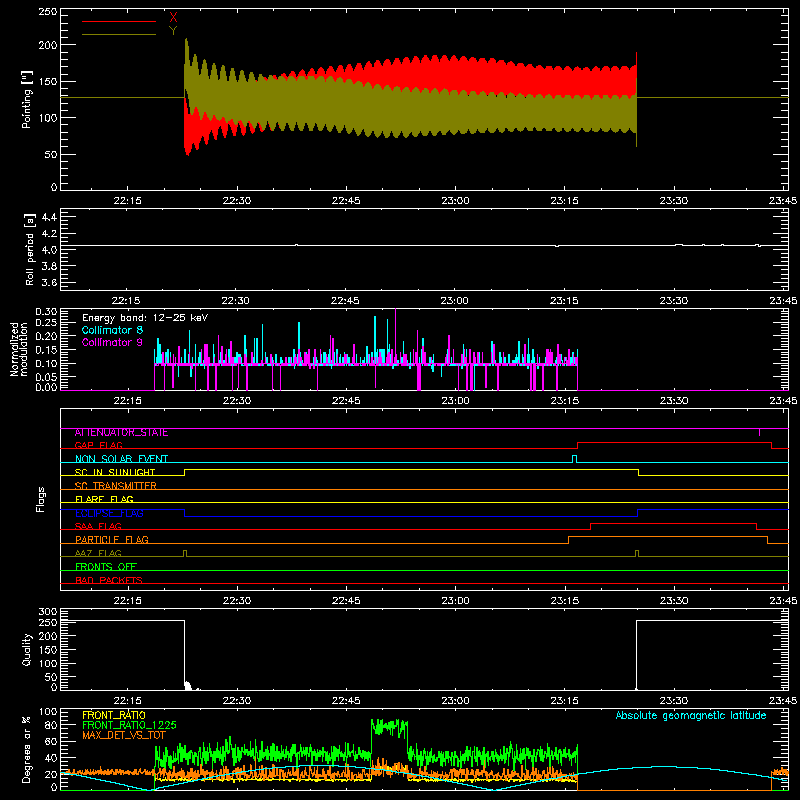The height and width of the screenshot is (800, 800).
Task: Select the Energy band: 12-25 keV text
Action: pyautogui.click(x=145, y=318)
